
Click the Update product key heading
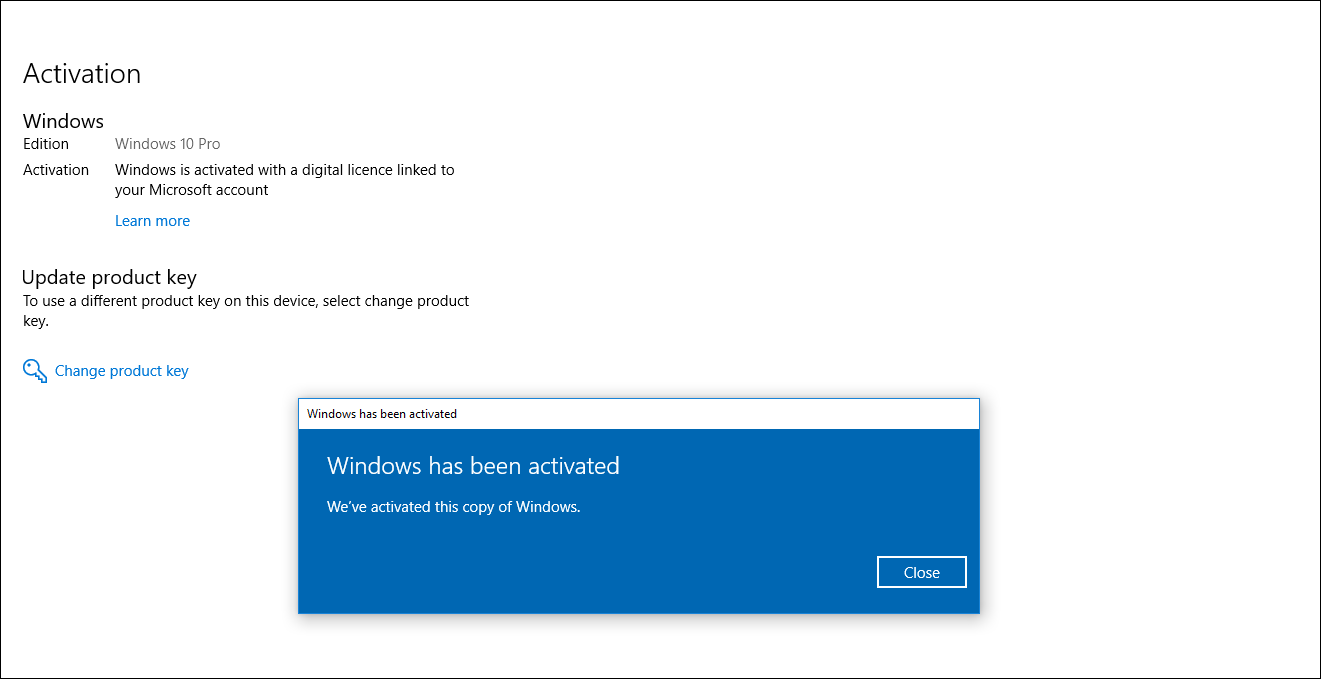pos(109,277)
